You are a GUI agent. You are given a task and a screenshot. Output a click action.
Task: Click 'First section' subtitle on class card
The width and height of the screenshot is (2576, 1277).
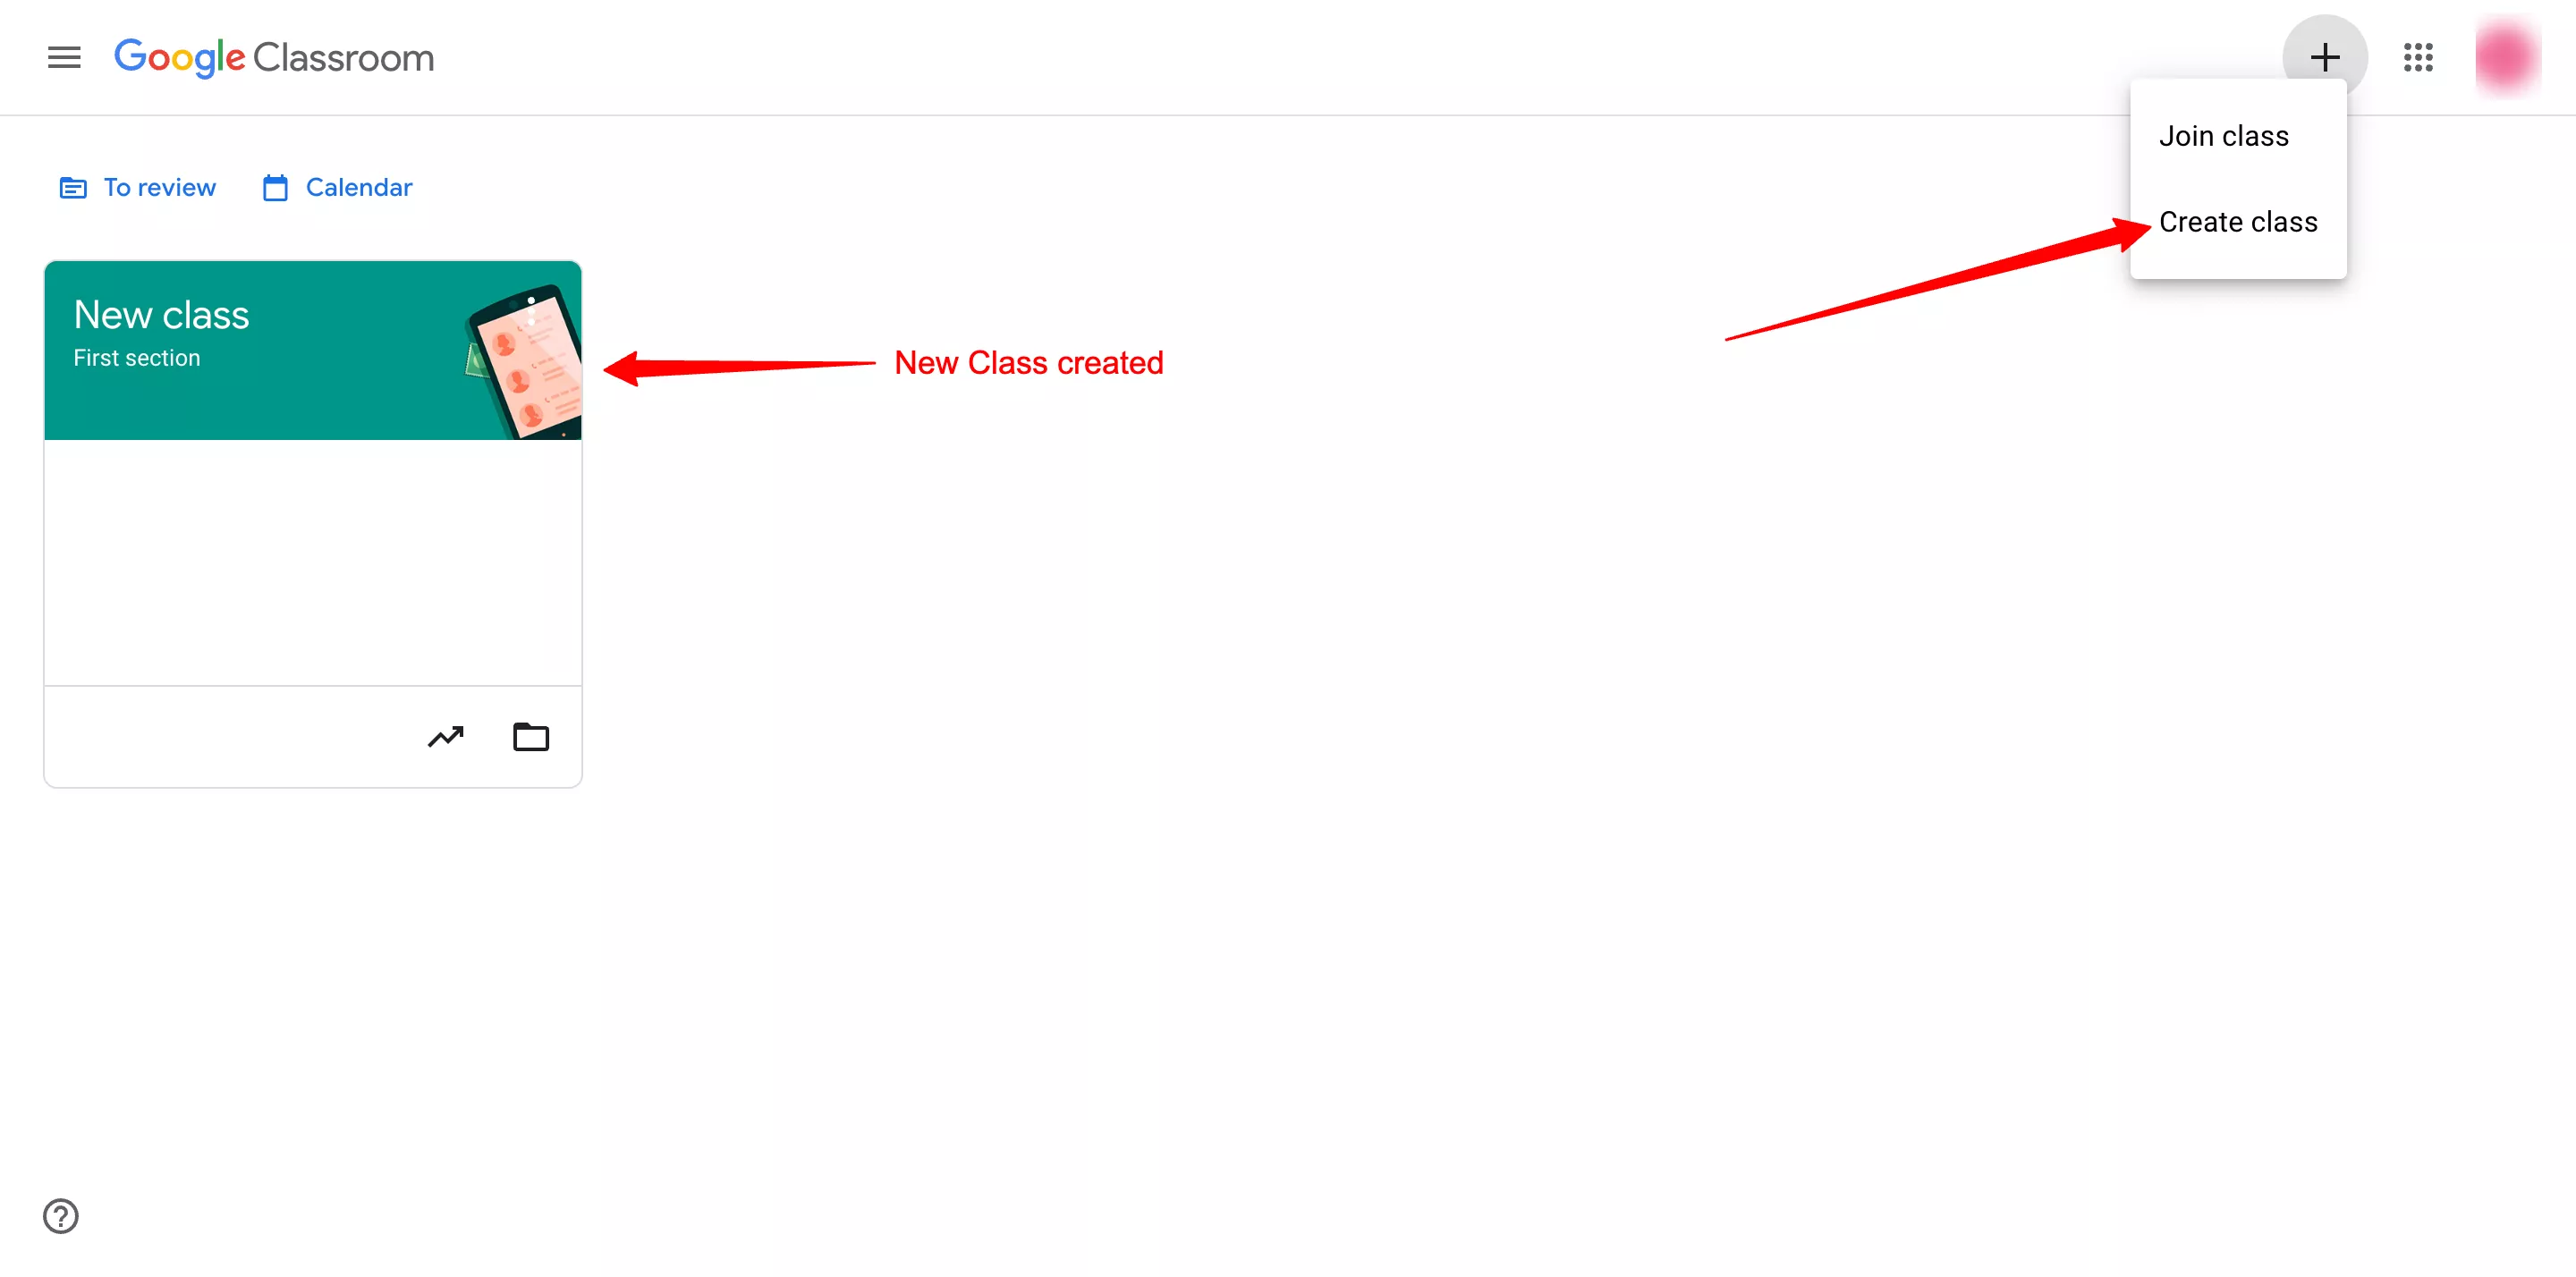tap(138, 357)
